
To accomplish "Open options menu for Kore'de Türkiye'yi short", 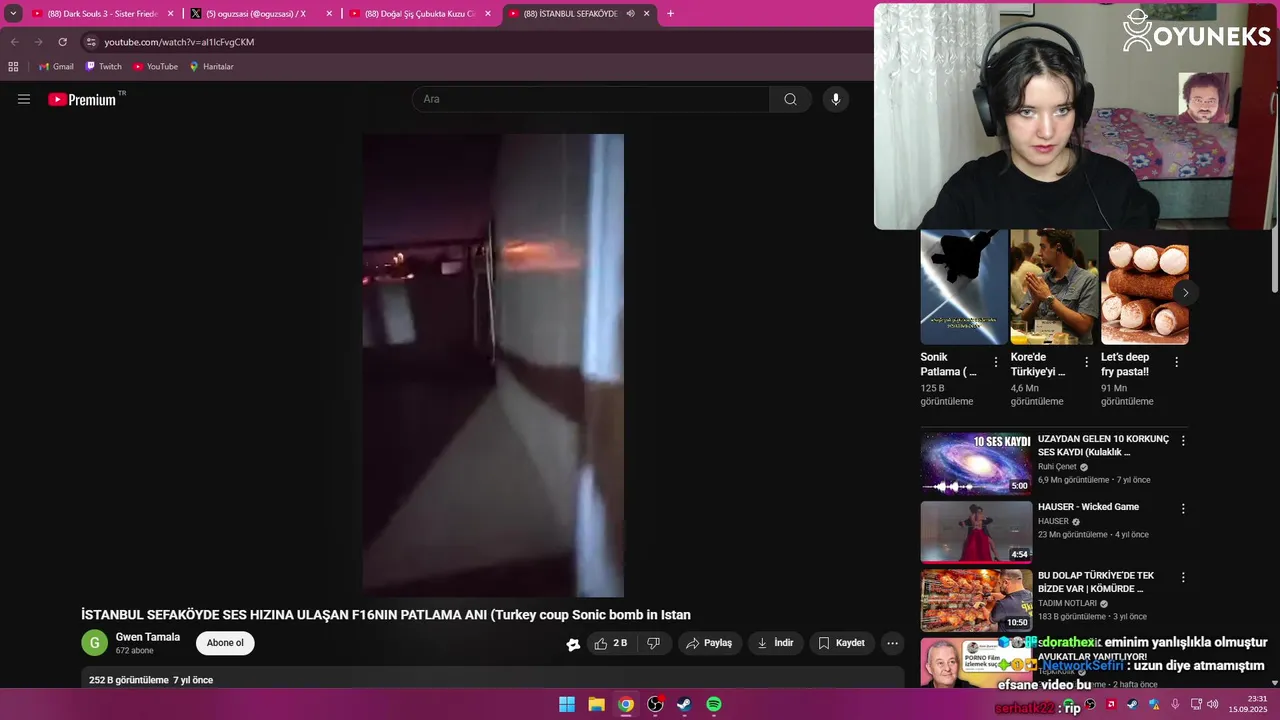I will coord(1086,362).
